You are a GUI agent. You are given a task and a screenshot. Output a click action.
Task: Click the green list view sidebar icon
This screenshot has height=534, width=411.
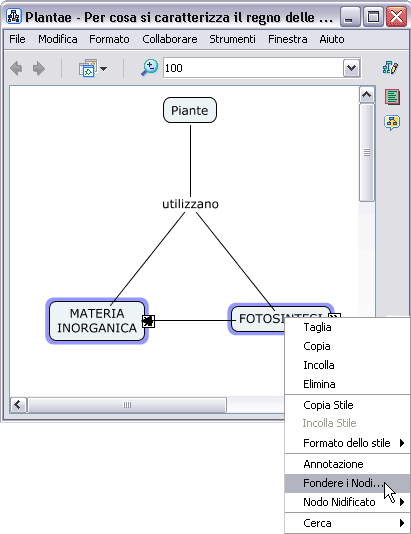pos(392,97)
